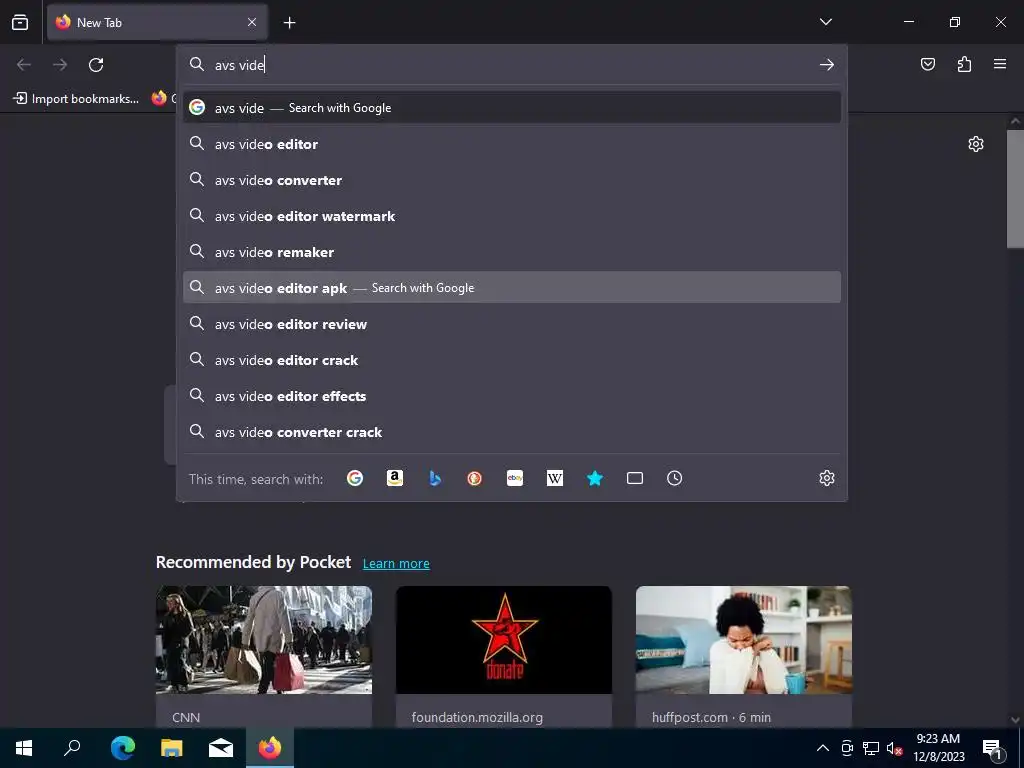The width and height of the screenshot is (1024, 768).
Task: Choose the 'avs video converter crack' suggestion
Action: point(512,432)
